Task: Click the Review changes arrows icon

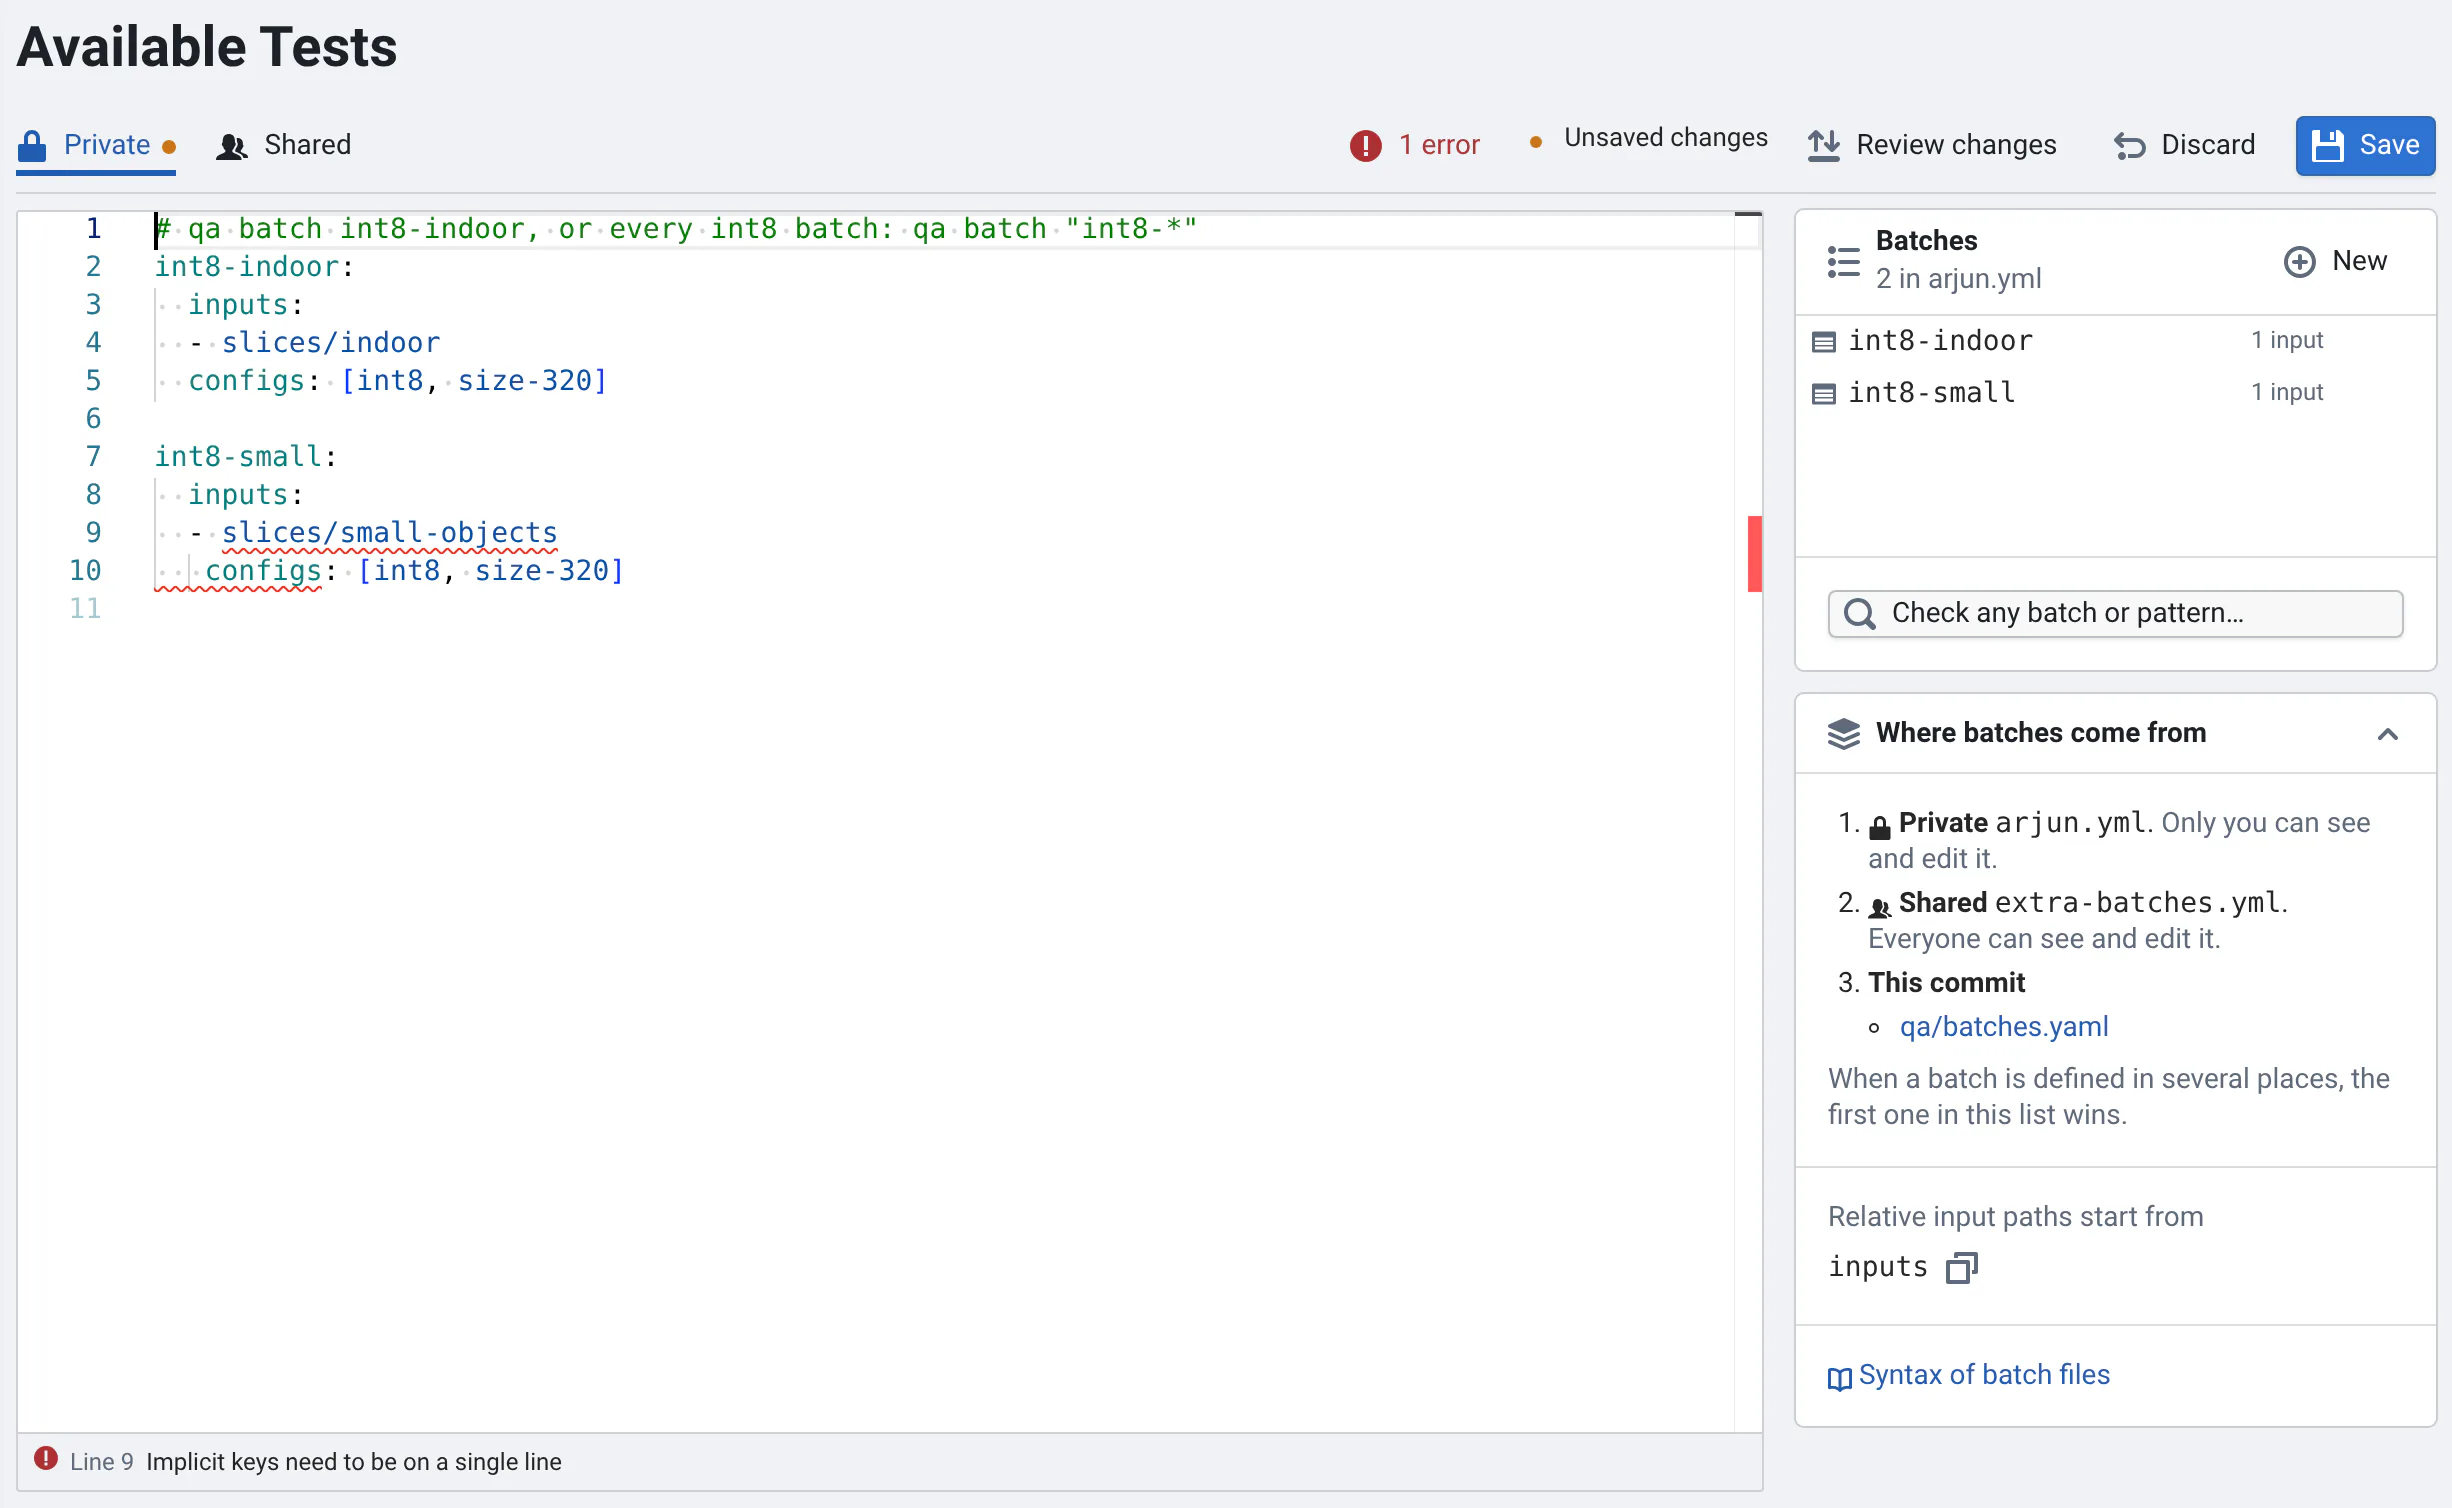Action: 1824,146
